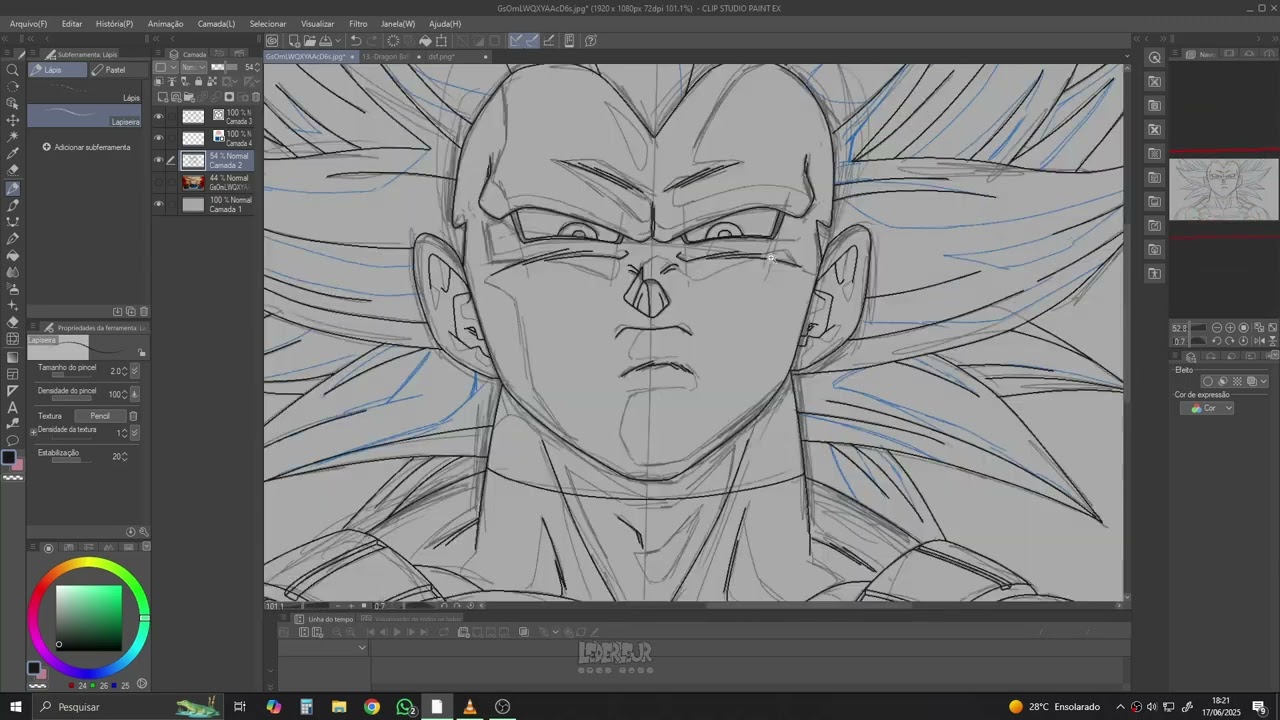Click the main drawing color swatch in toolbox
This screenshot has height=720, width=1280.
coord(9,458)
